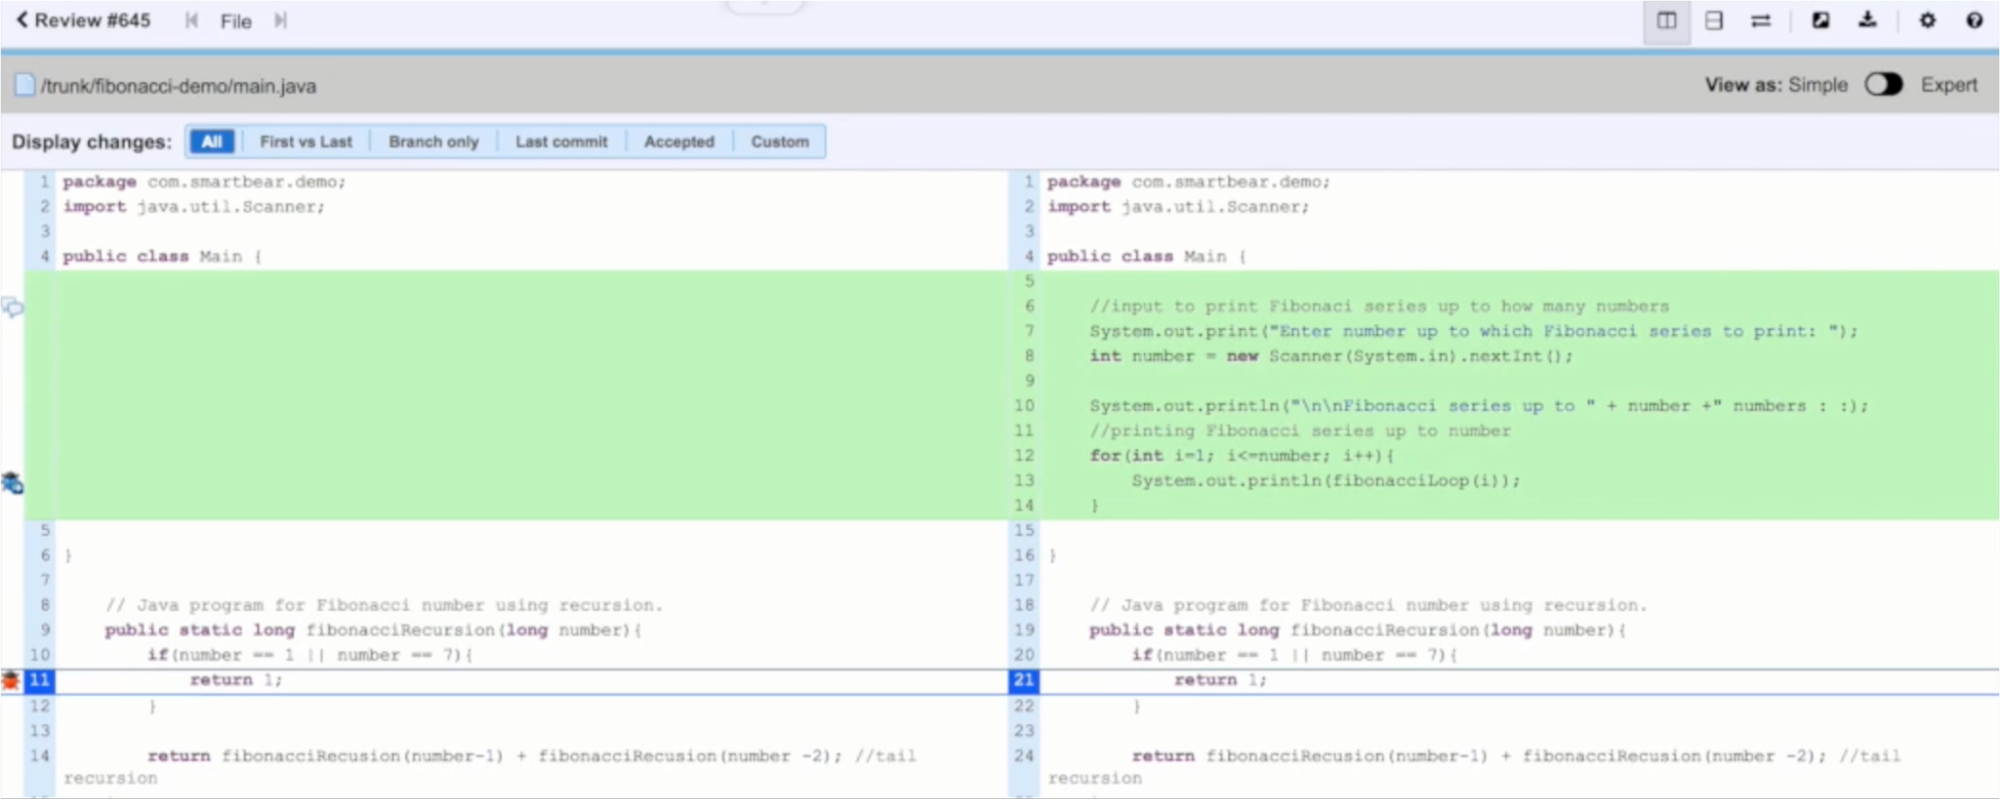The image size is (2000, 800).
Task: Click right line 7 System.out.print statement
Action: click(x=1473, y=331)
